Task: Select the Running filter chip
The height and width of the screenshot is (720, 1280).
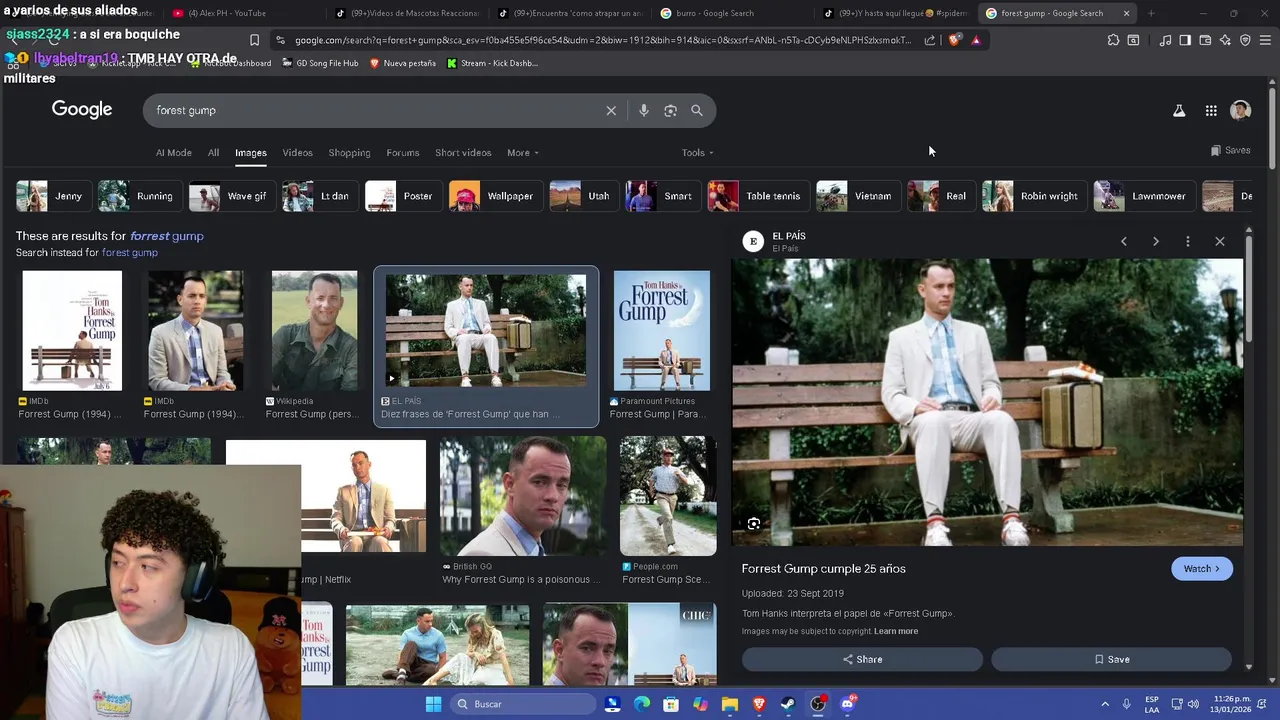Action: 141,196
